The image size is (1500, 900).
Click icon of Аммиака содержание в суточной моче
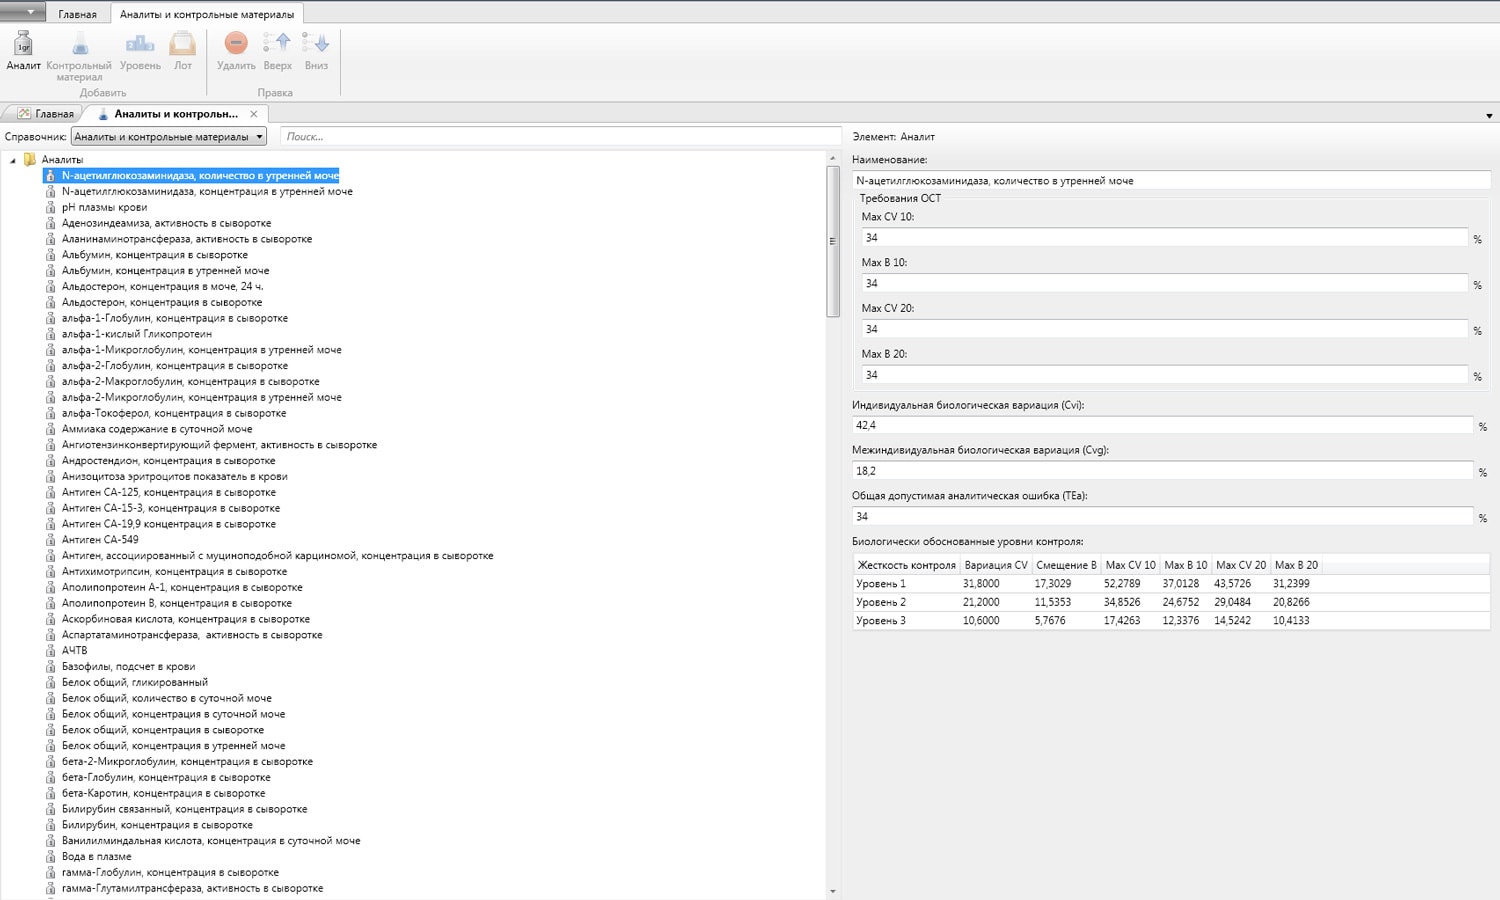[x=50, y=429]
